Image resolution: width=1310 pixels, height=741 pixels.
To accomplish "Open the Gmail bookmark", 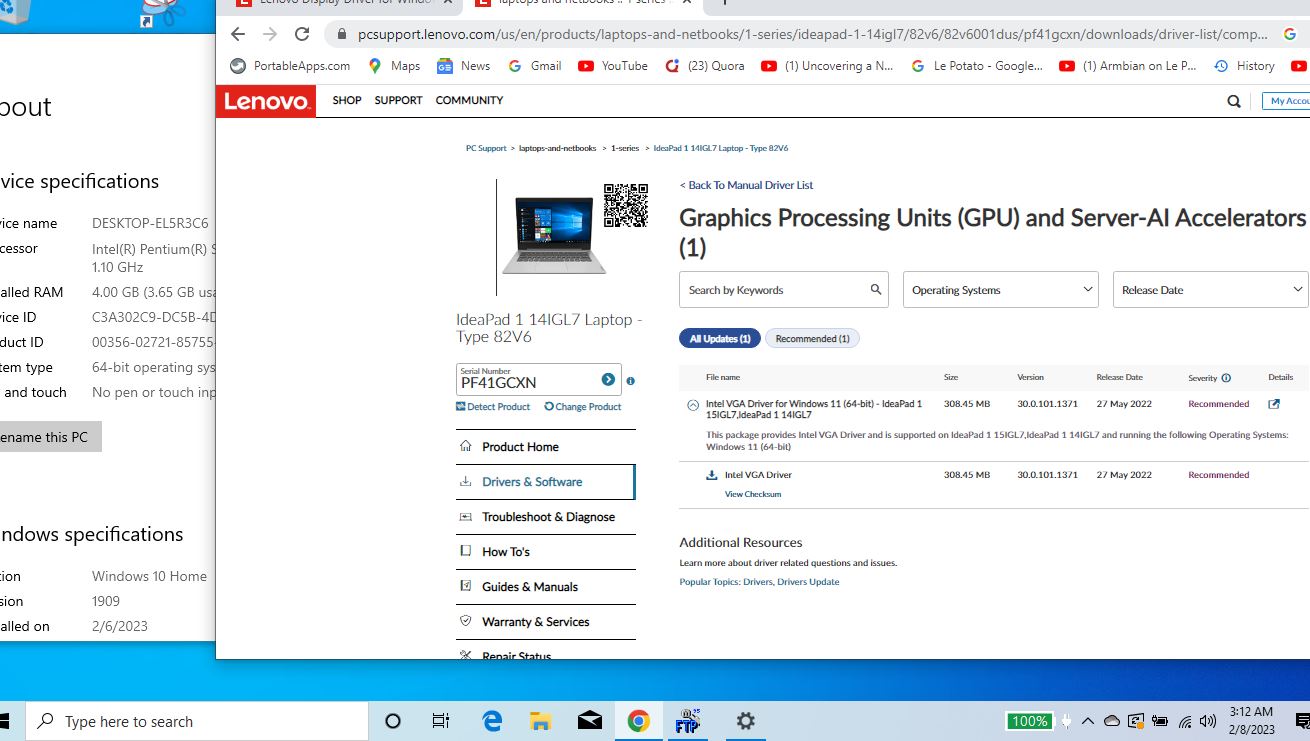I will (534, 66).
